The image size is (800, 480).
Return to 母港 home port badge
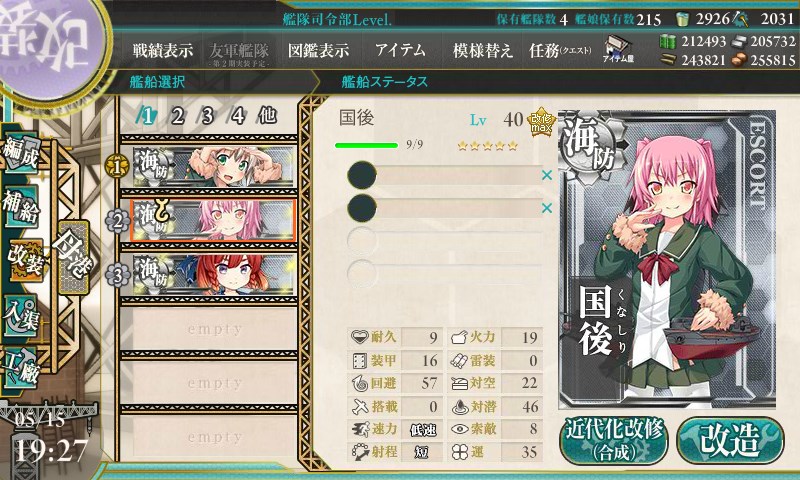coord(73,257)
